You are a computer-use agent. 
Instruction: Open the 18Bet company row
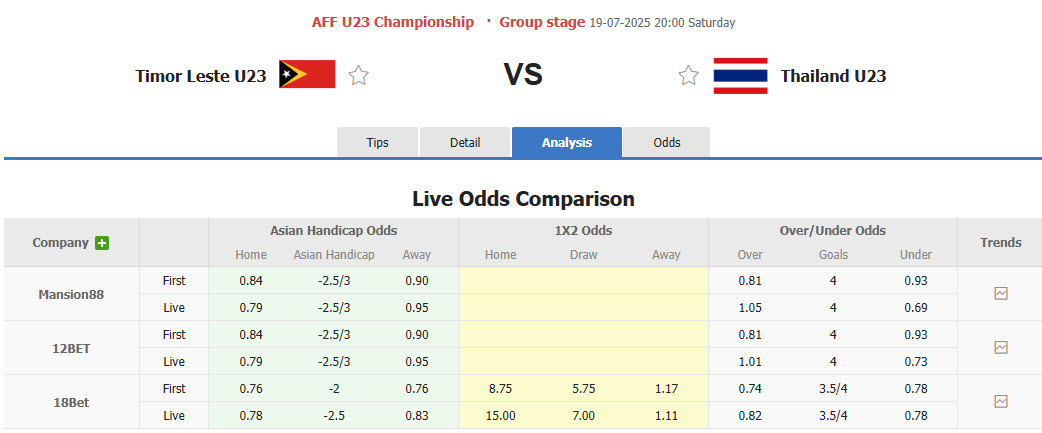tap(71, 401)
